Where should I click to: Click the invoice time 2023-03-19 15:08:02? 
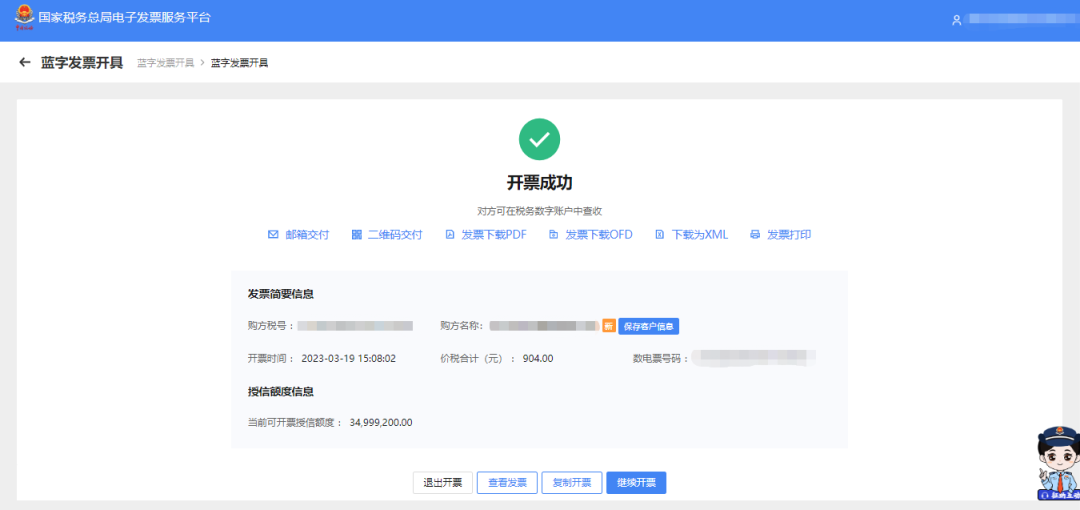pyautogui.click(x=349, y=358)
